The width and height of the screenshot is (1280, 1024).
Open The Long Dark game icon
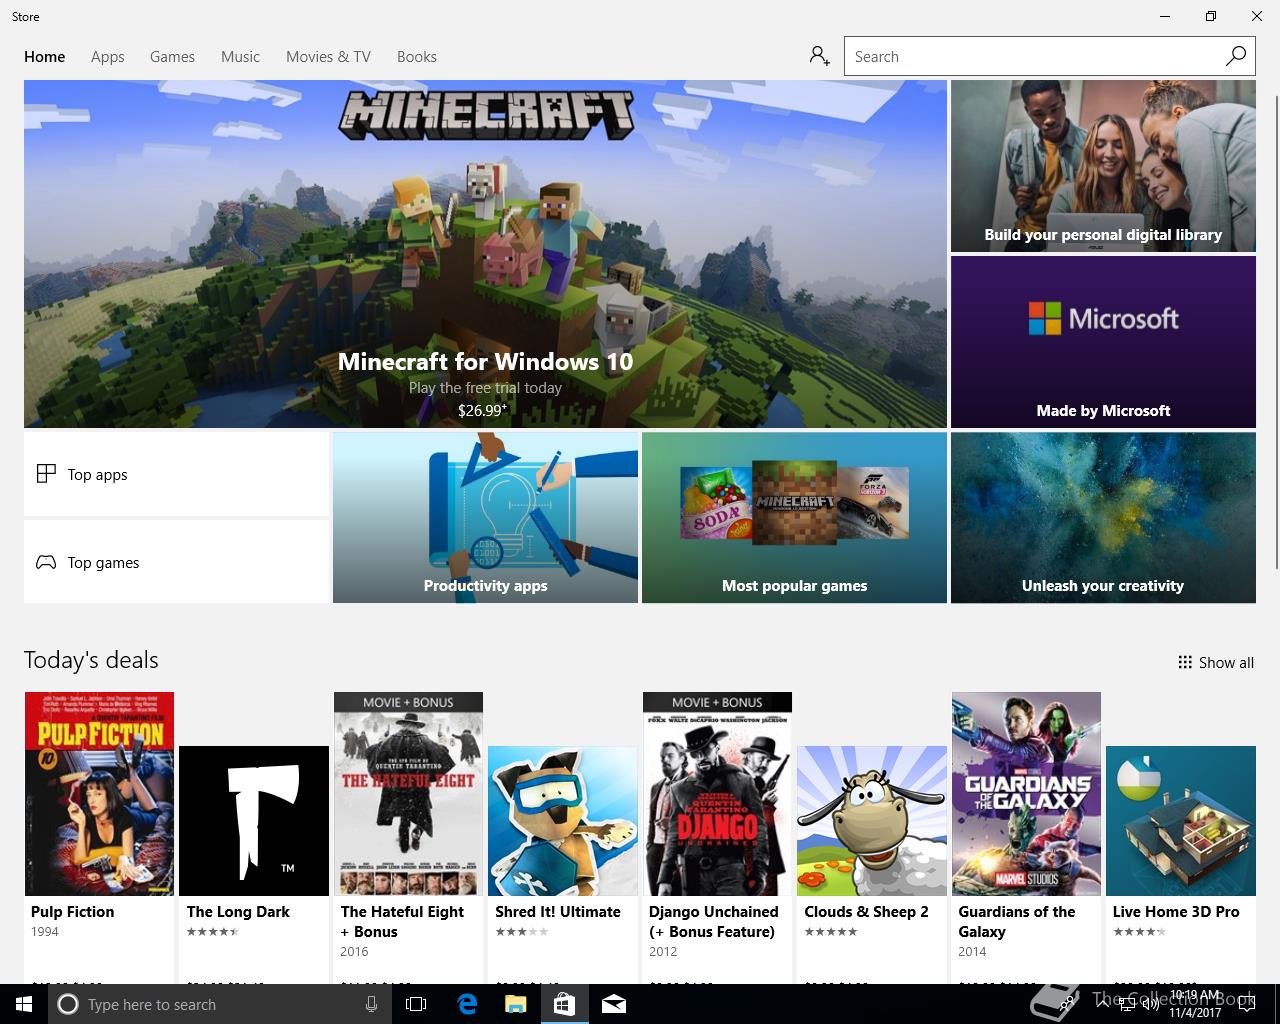[x=254, y=821]
